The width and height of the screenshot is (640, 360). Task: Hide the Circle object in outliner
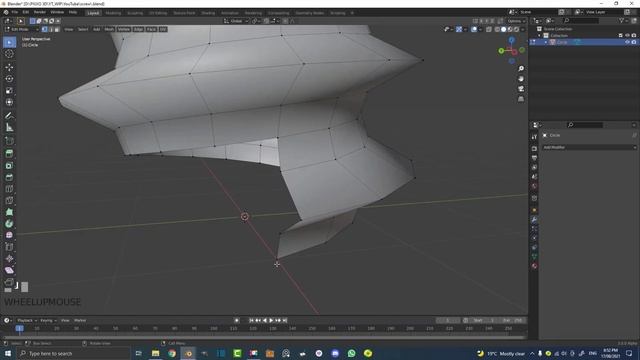627,42
